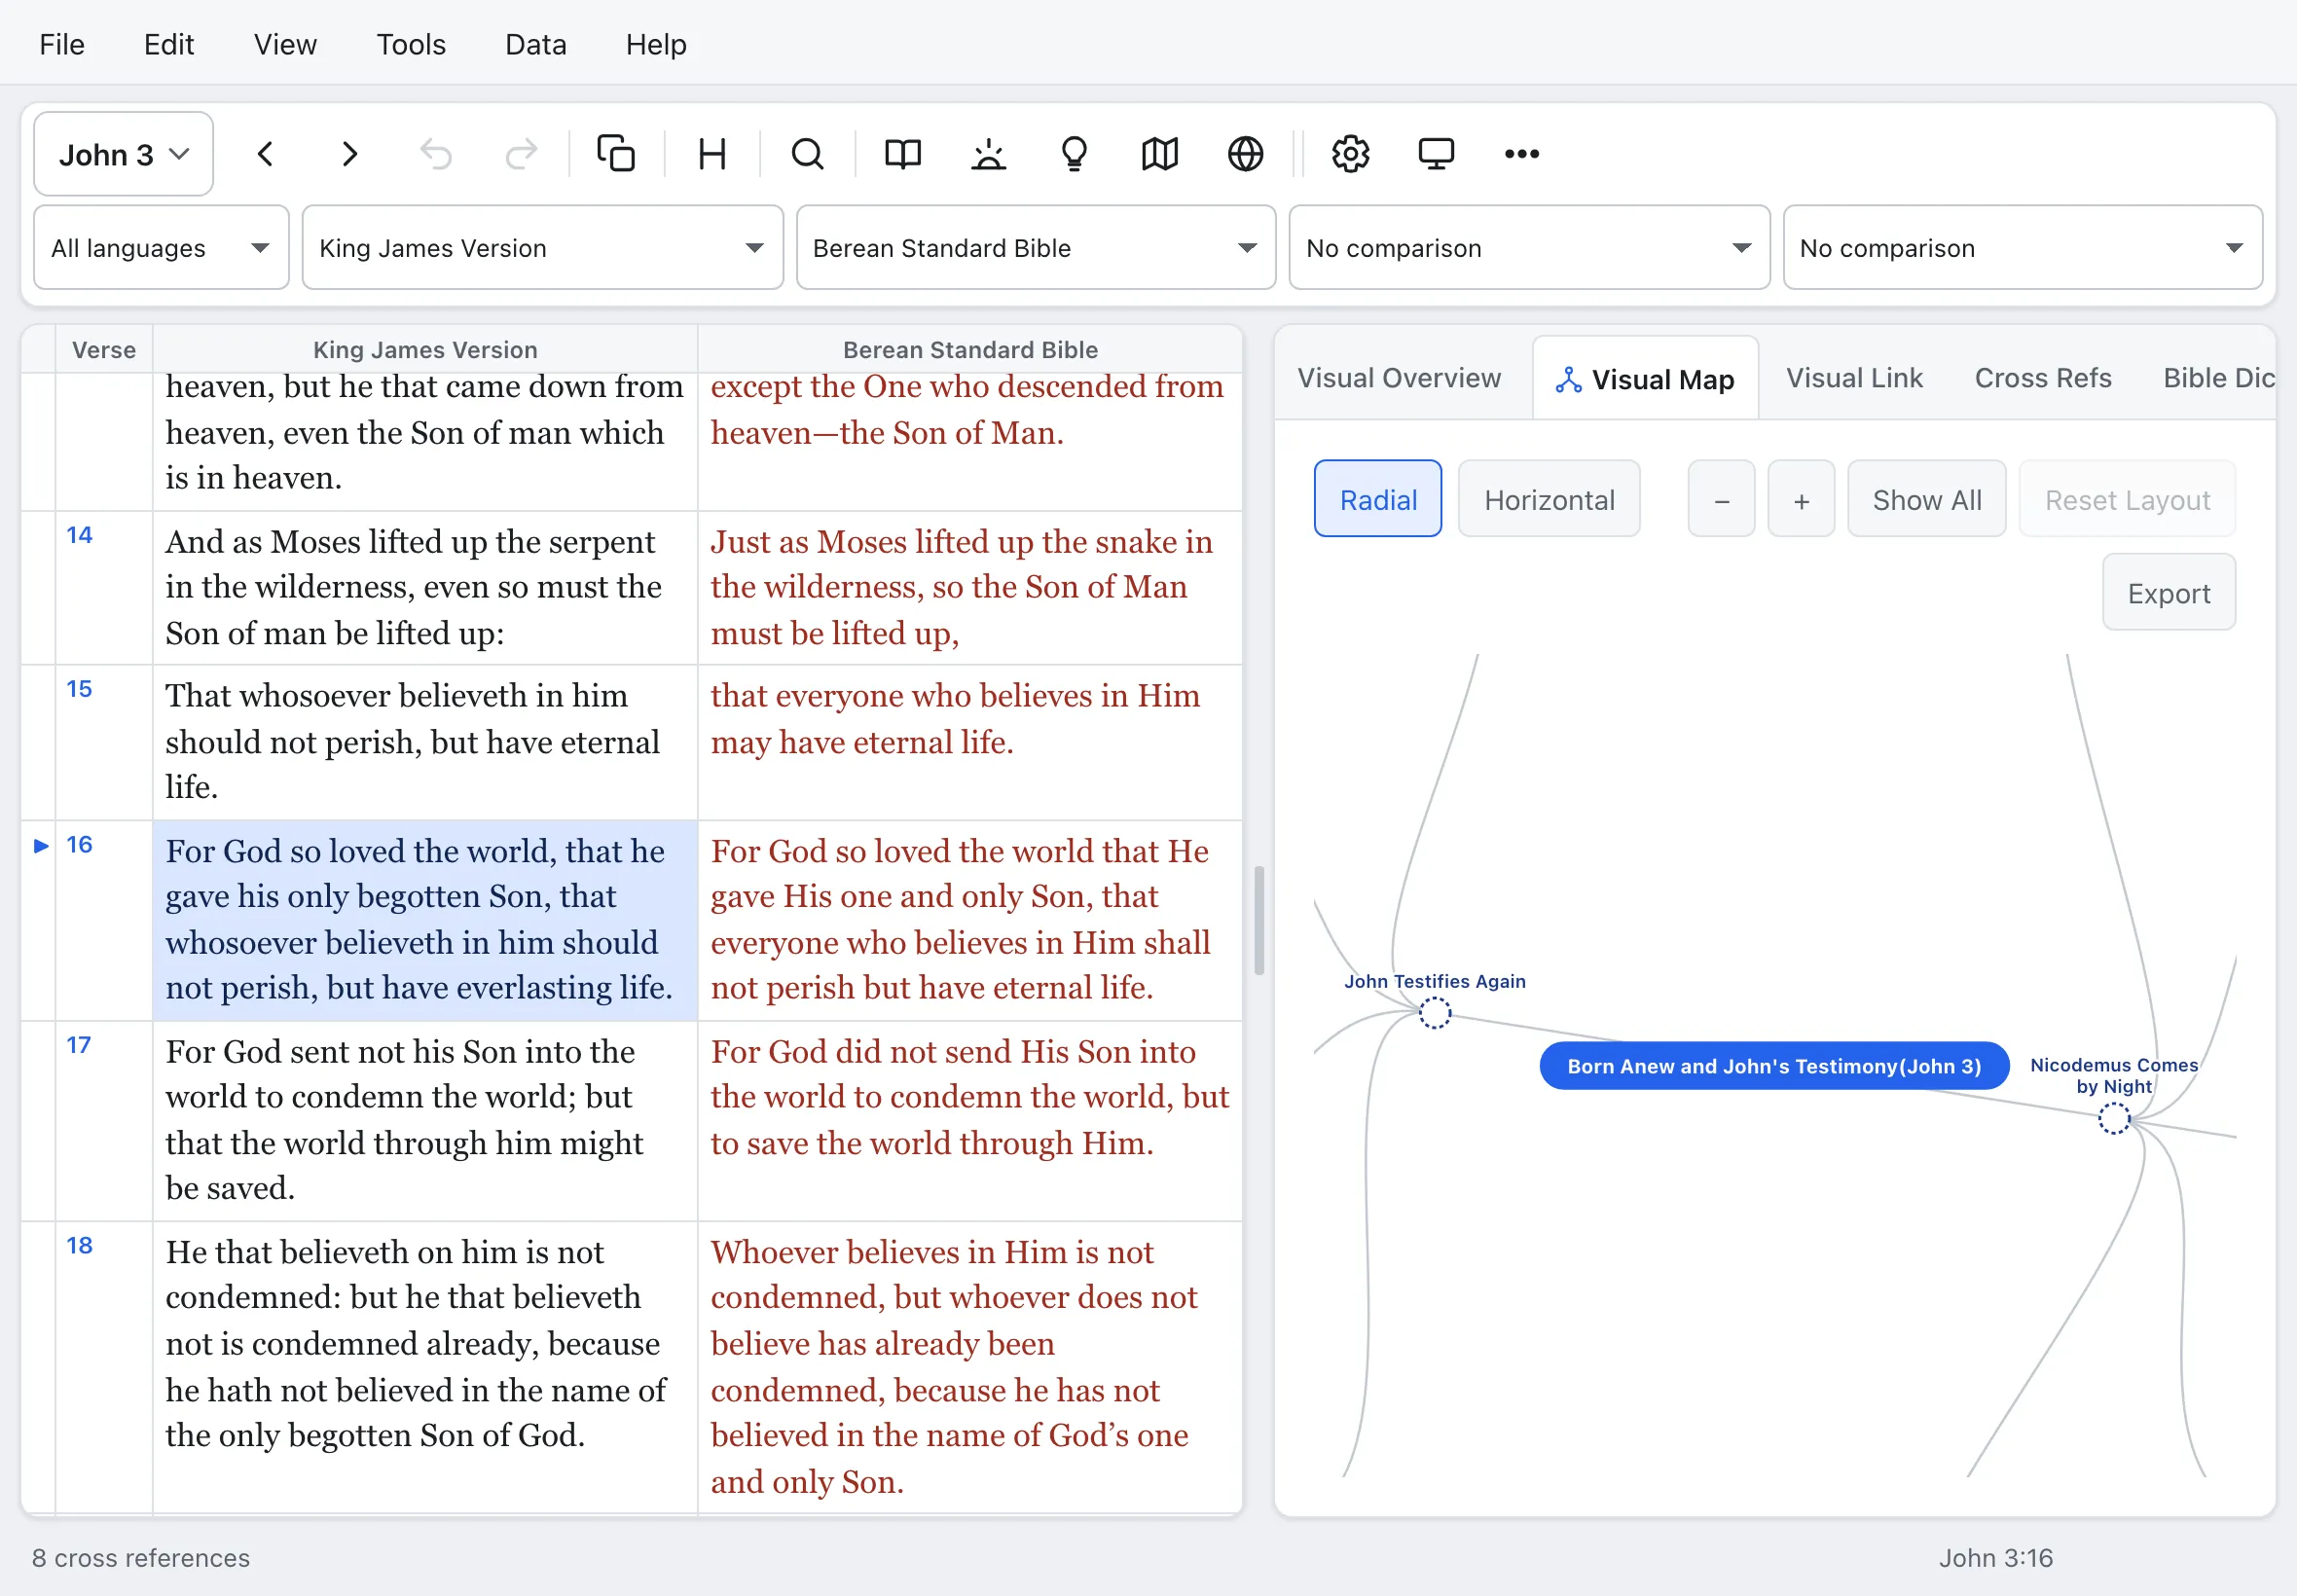
Task: Select Radial layout mode
Action: point(1377,499)
